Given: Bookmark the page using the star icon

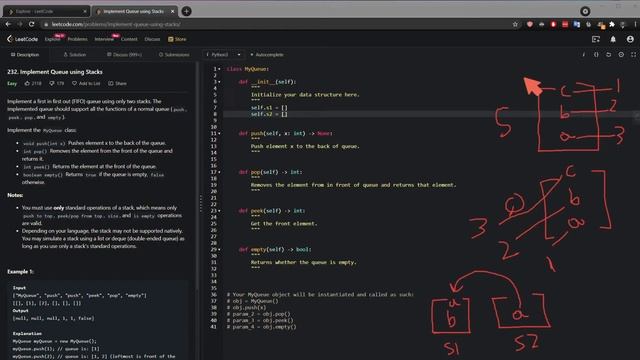Looking at the screenshot, I should point(515,24).
